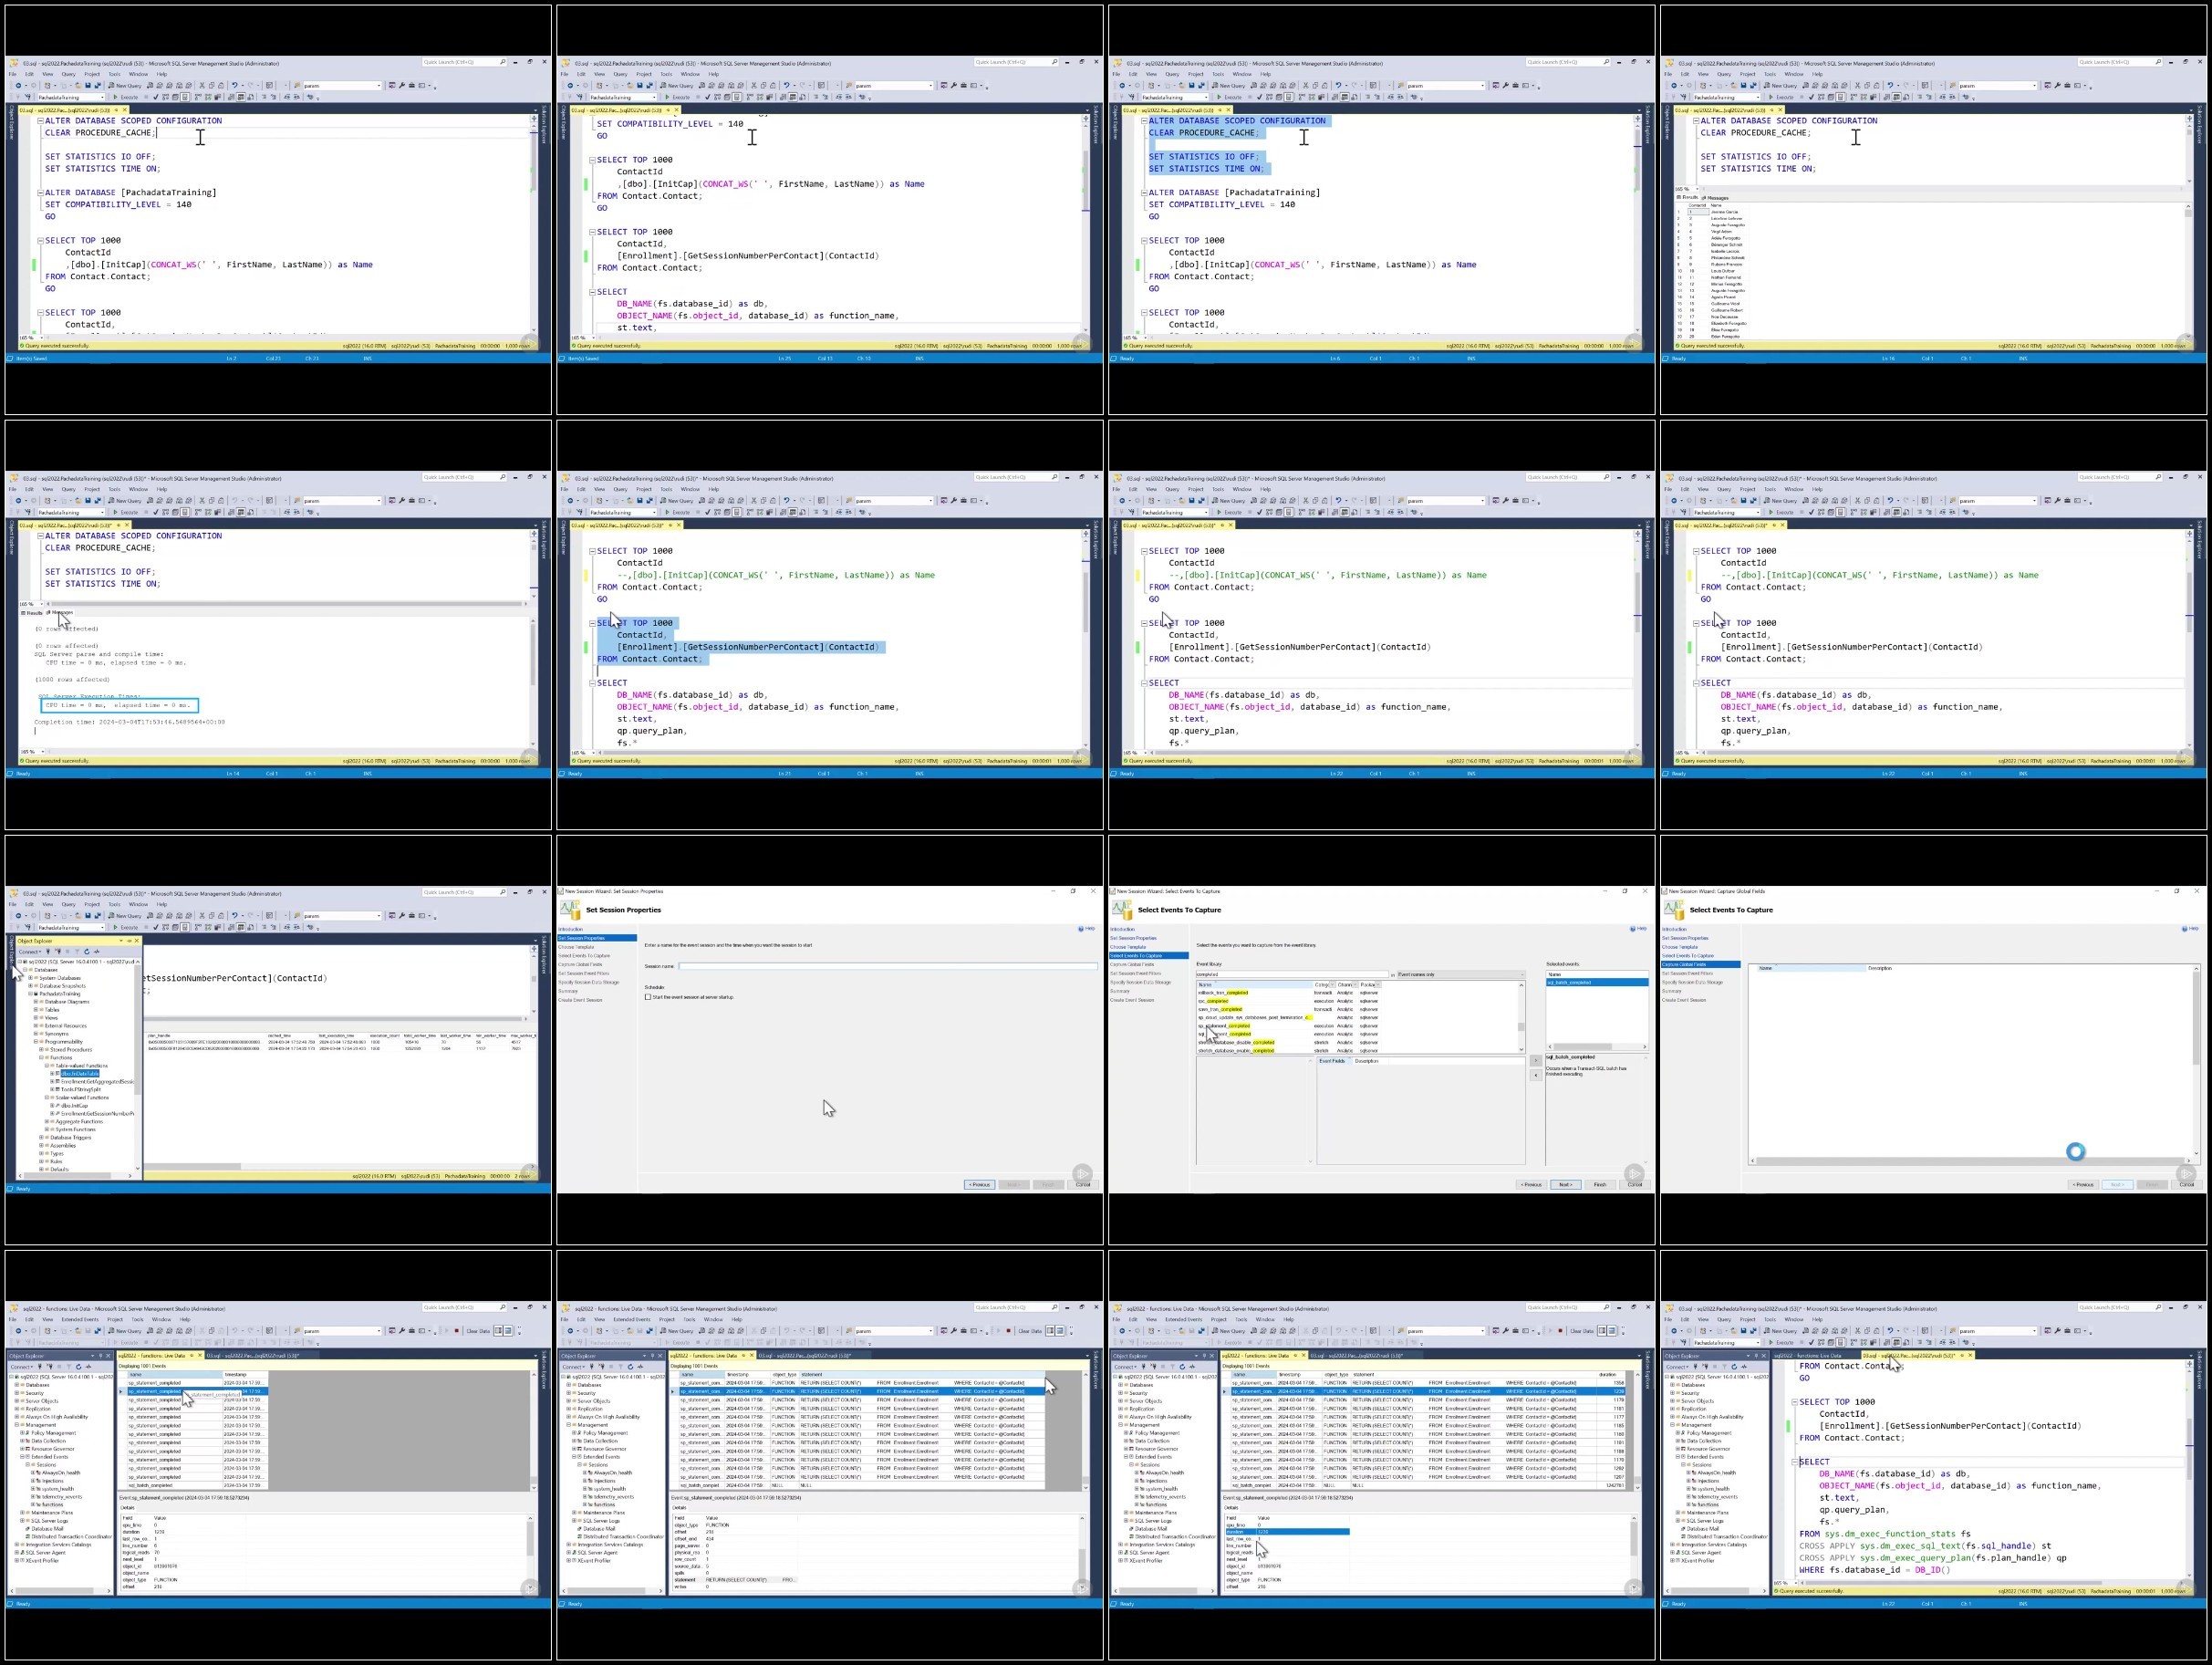Click the event library vertical scrollbar
Image resolution: width=2212 pixels, height=1665 pixels.
click(1522, 1018)
